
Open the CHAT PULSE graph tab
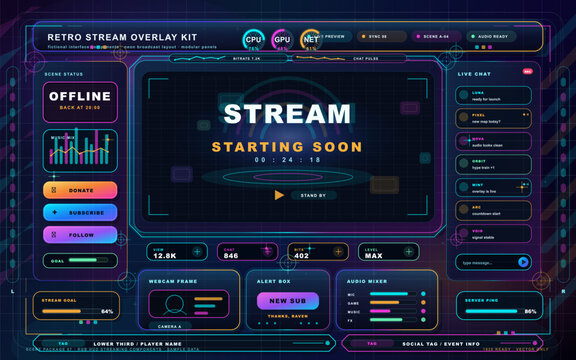(x=349, y=58)
